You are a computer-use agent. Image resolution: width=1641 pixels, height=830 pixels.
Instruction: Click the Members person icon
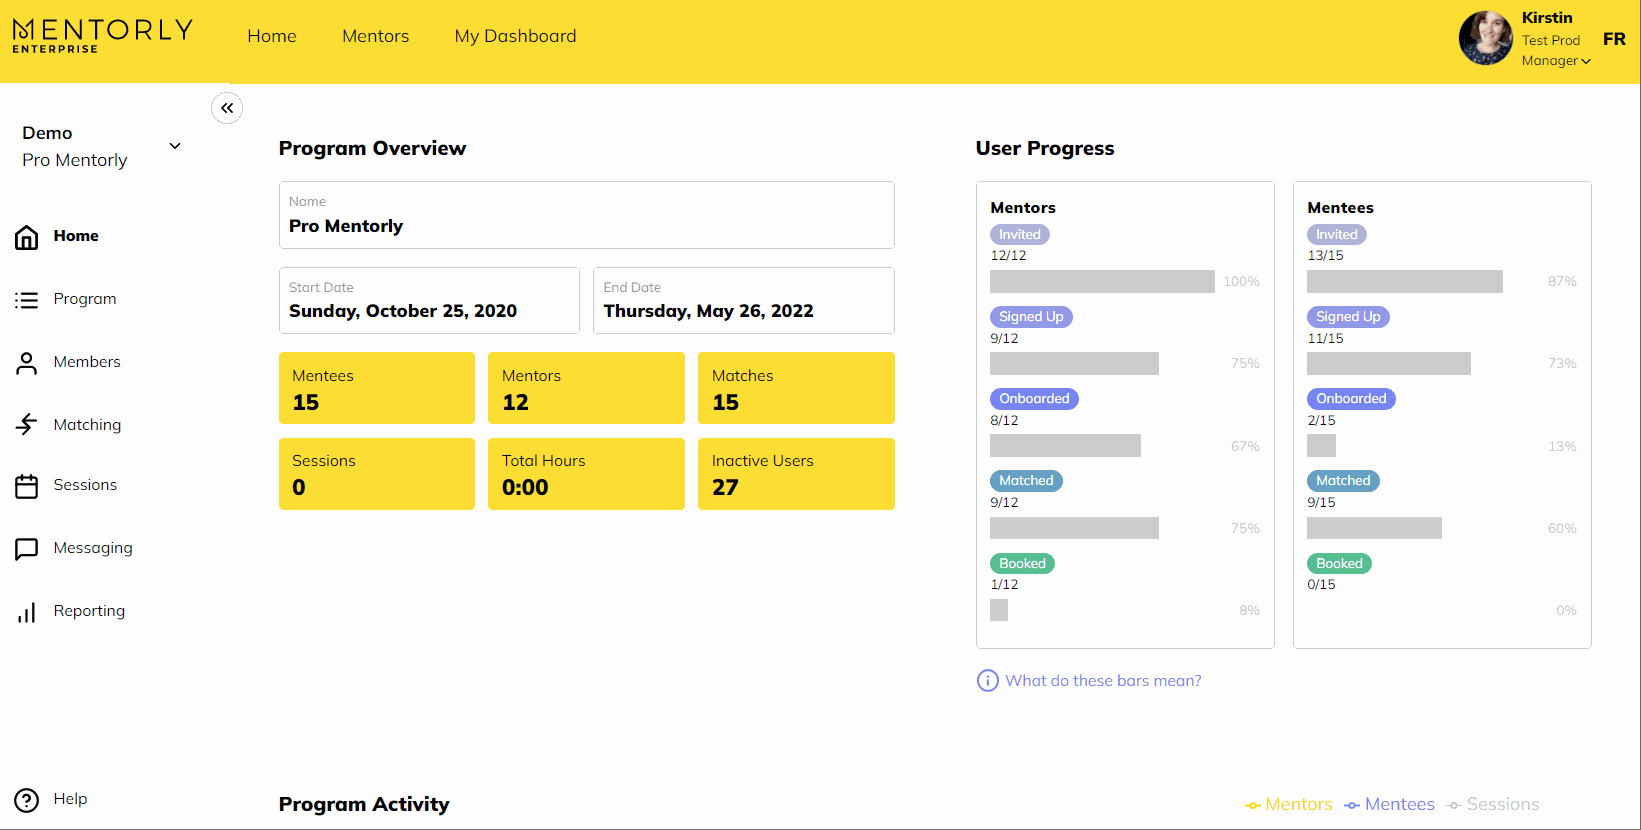(x=27, y=363)
